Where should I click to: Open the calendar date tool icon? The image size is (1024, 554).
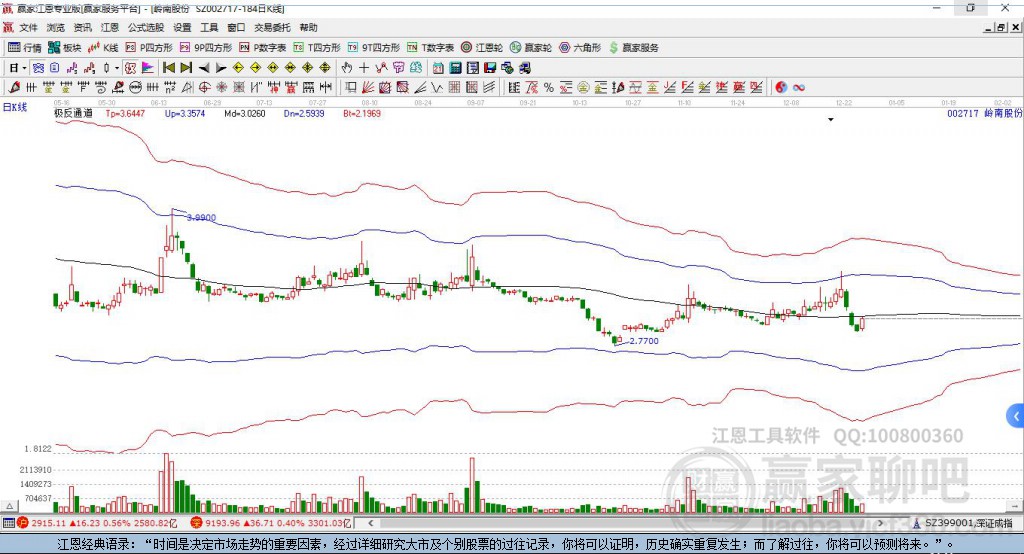(x=438, y=68)
